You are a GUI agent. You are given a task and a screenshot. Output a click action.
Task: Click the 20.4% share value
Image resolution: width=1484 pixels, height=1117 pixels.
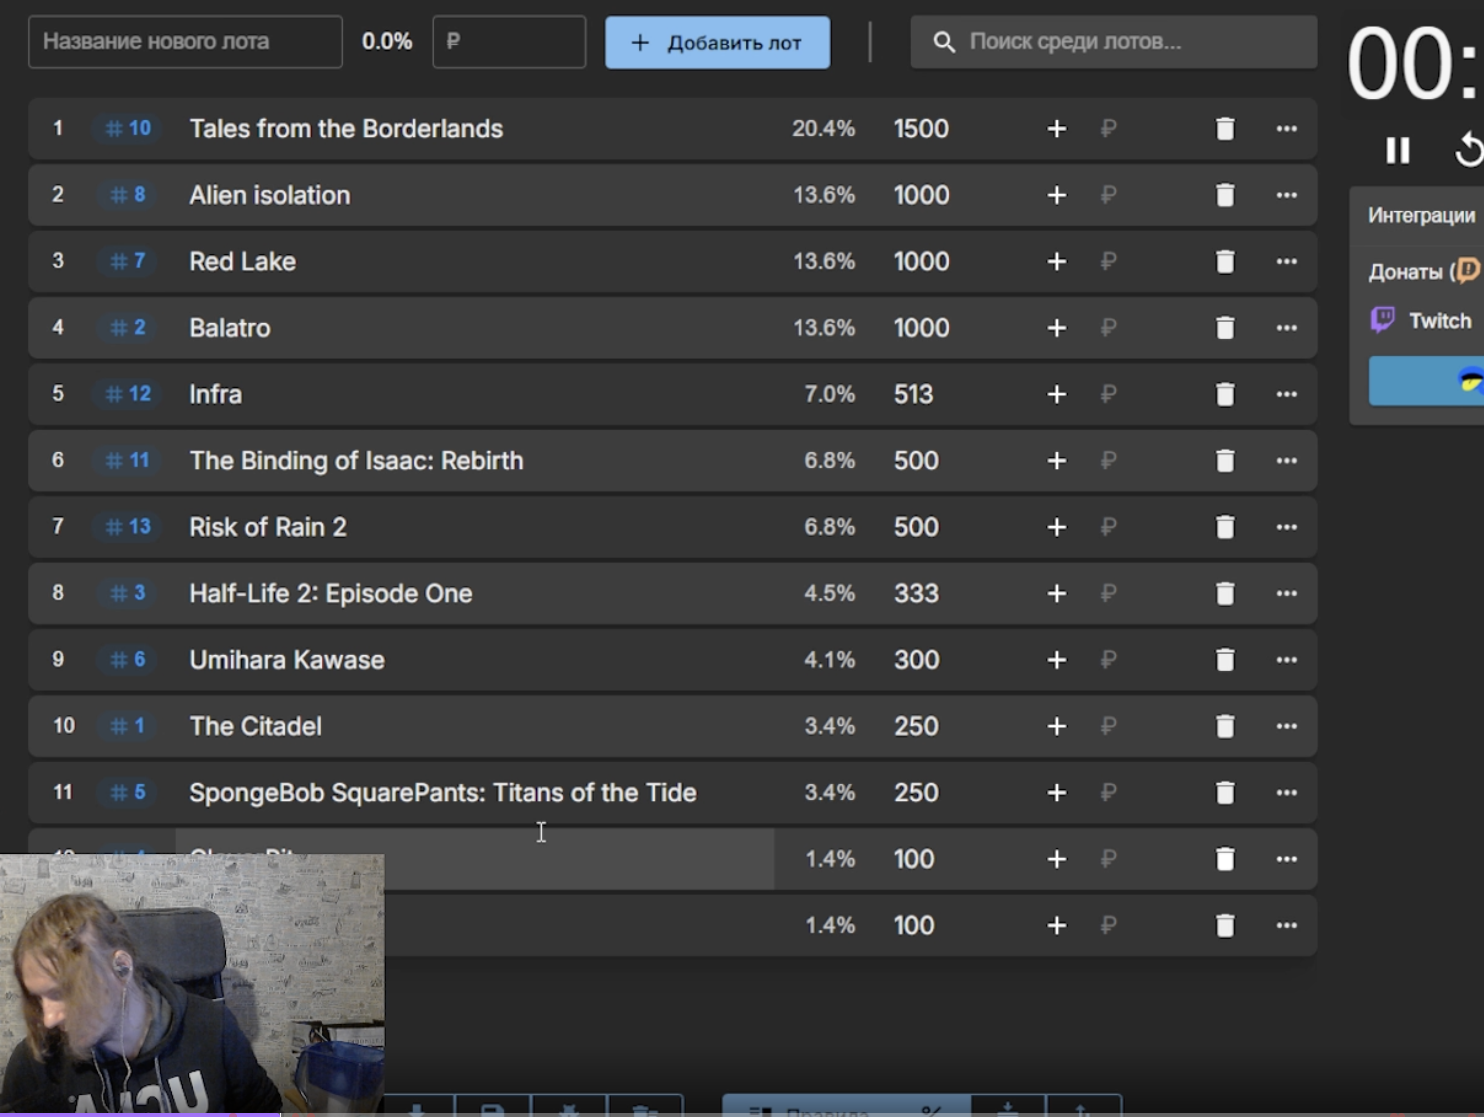[x=823, y=129]
